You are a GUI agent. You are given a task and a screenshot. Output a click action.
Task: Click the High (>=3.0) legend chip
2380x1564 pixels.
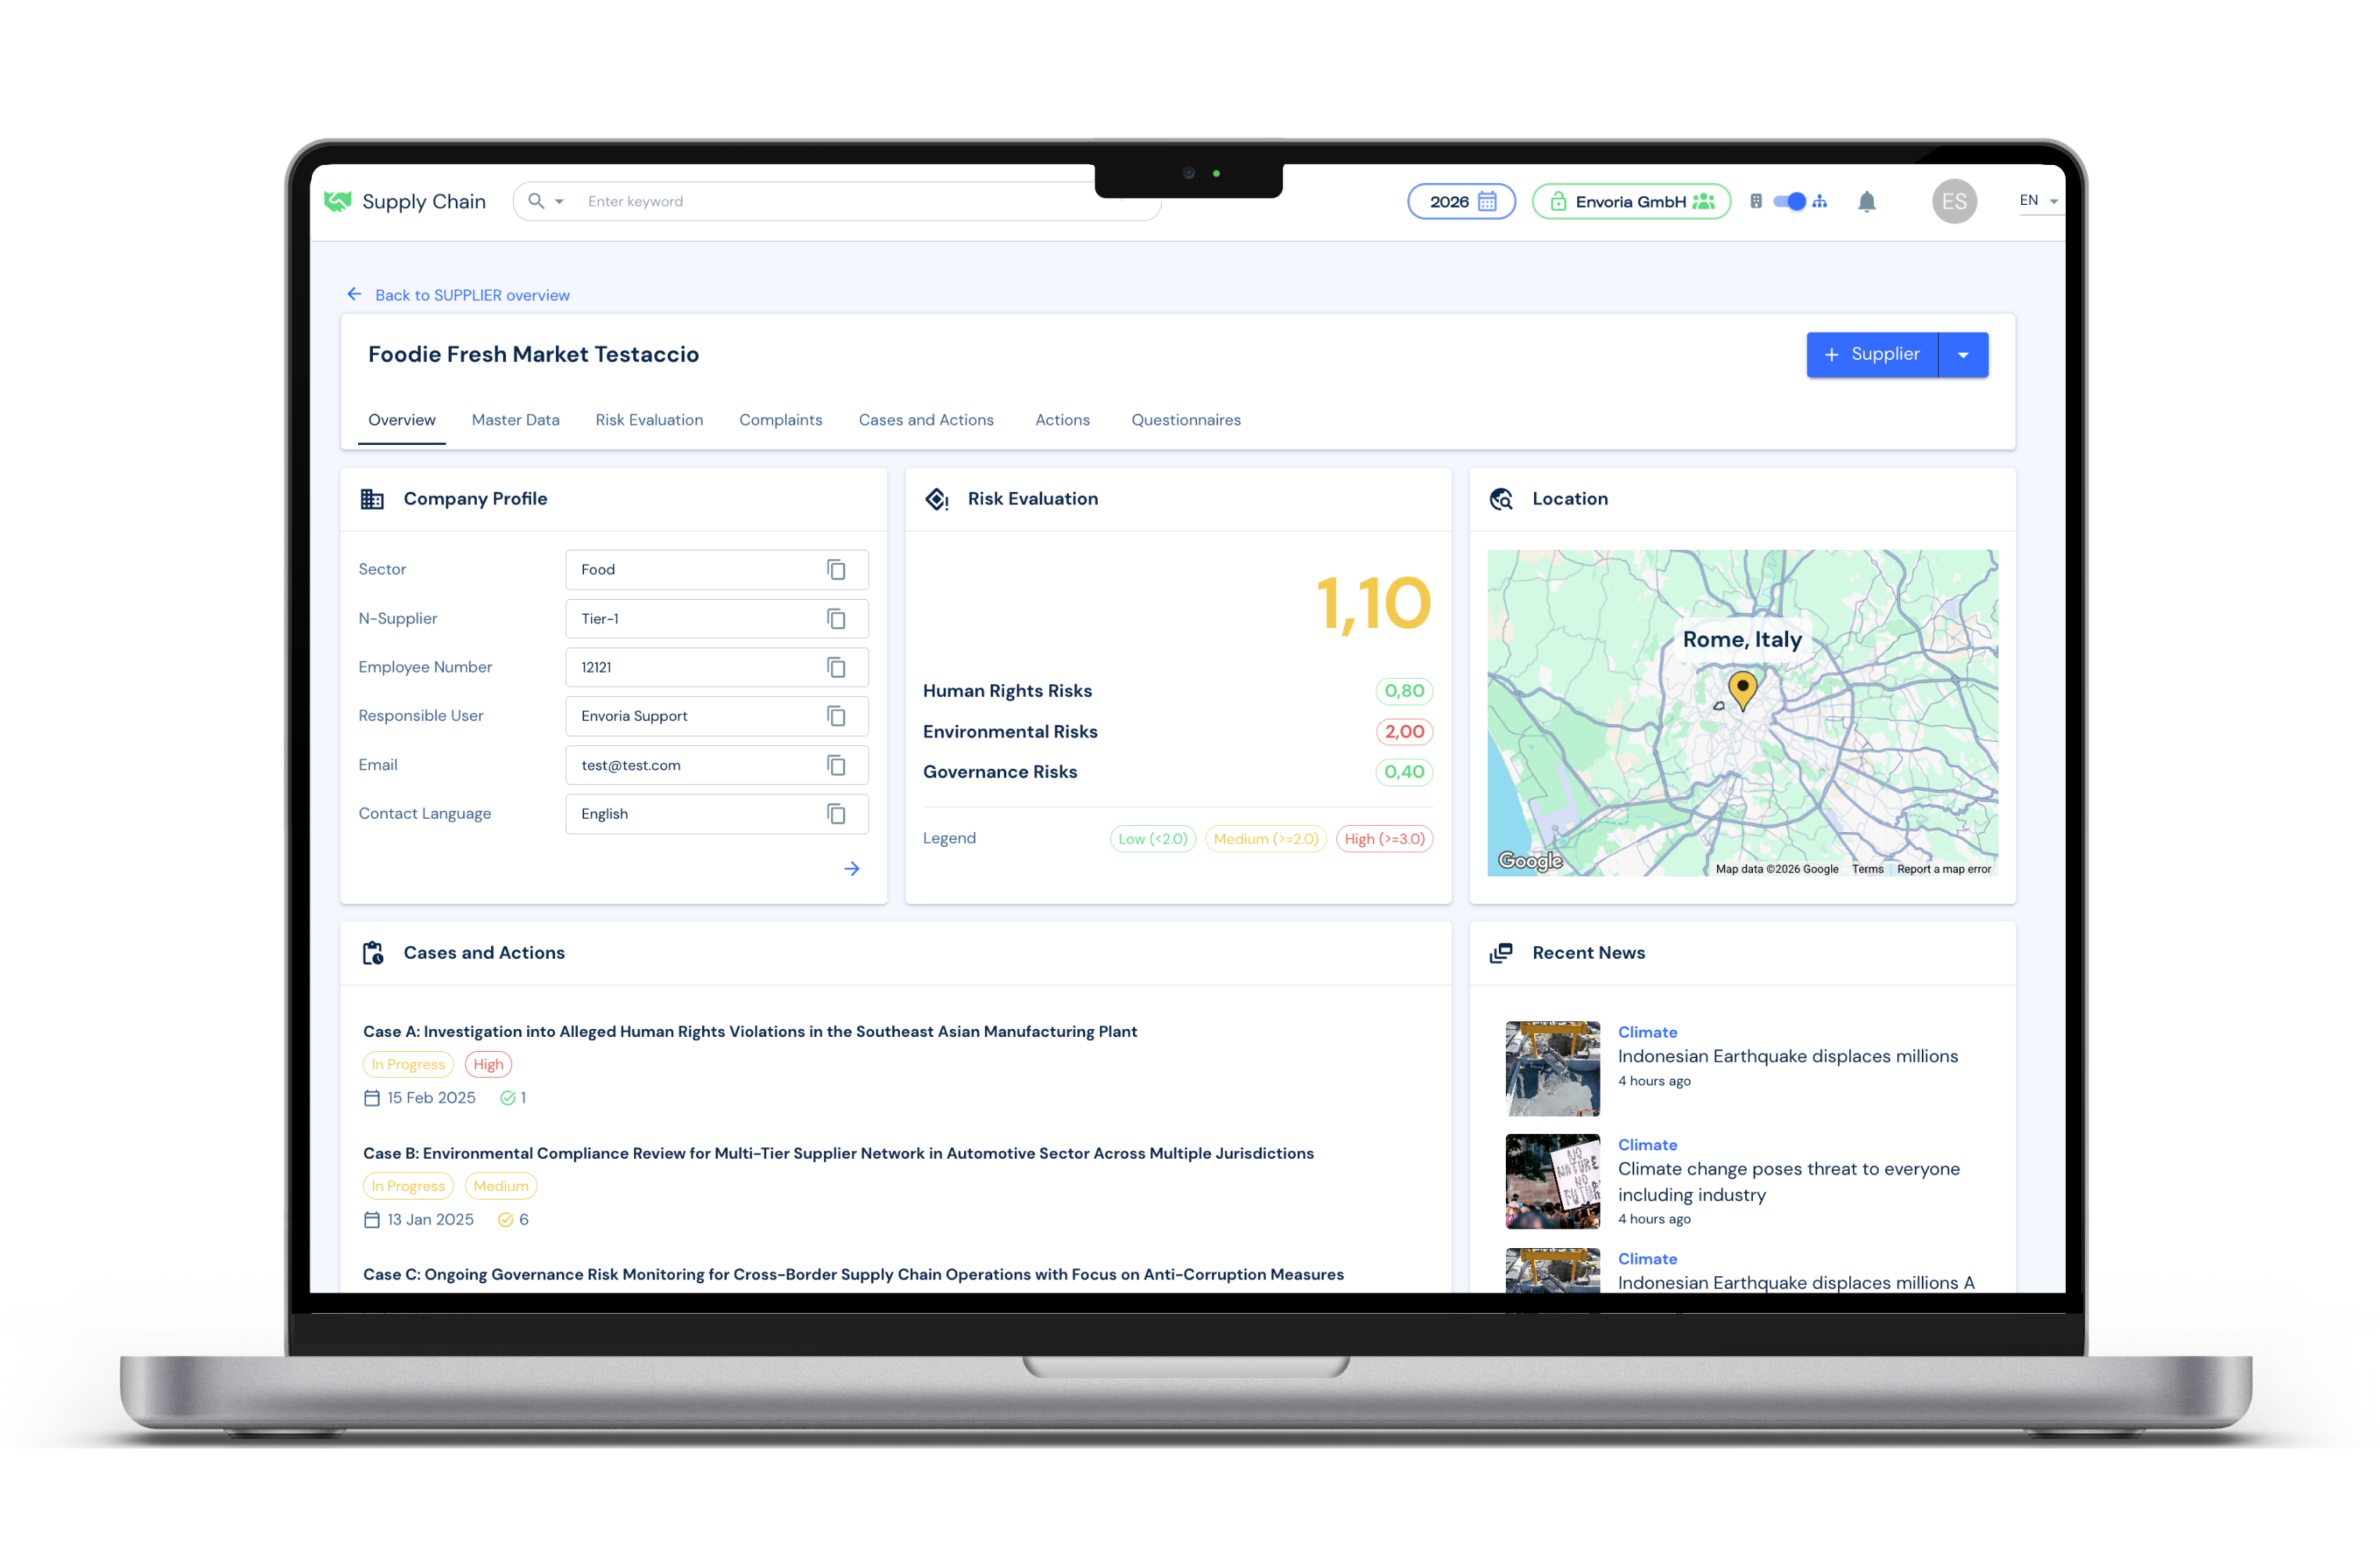coord(1385,839)
